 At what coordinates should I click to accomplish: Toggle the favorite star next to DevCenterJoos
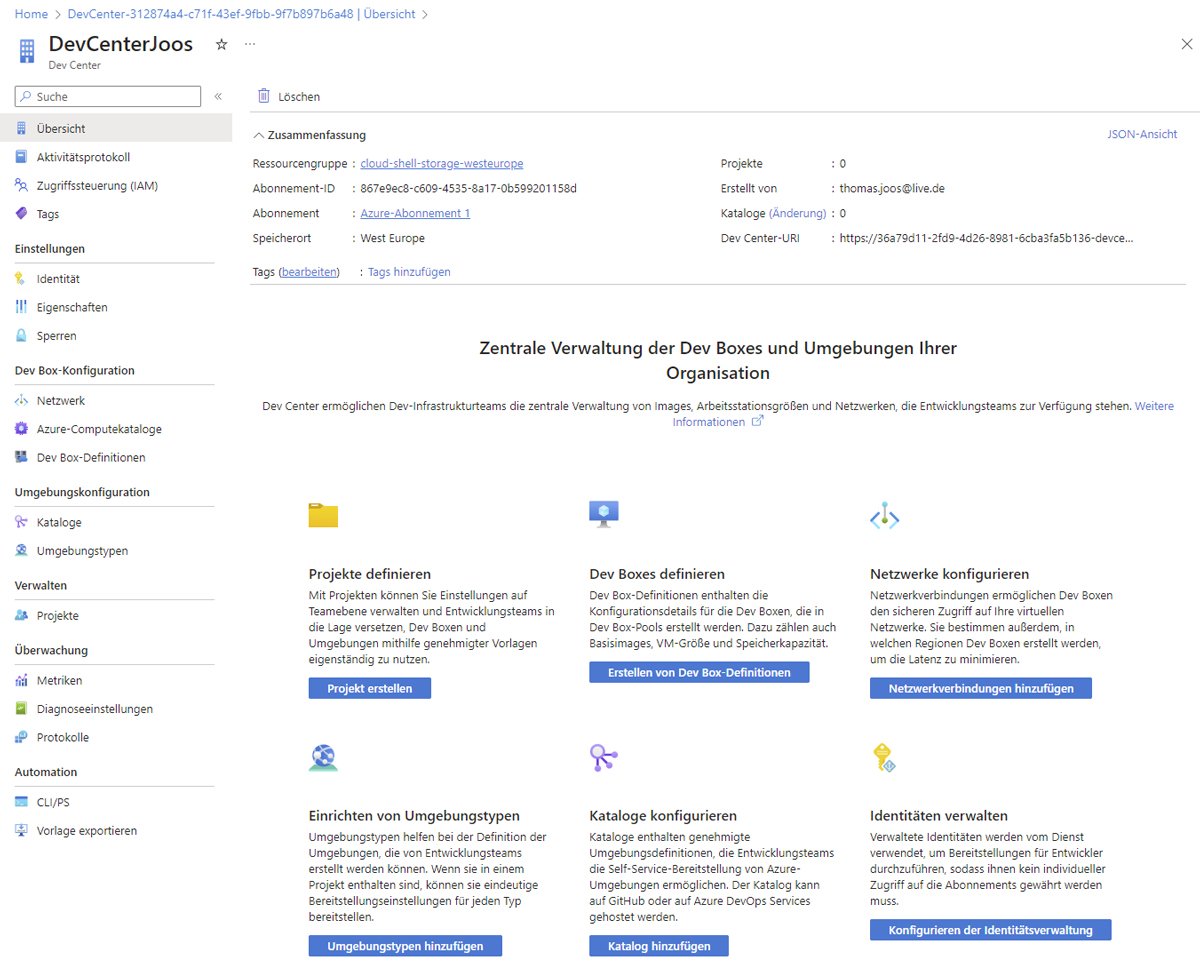point(220,44)
